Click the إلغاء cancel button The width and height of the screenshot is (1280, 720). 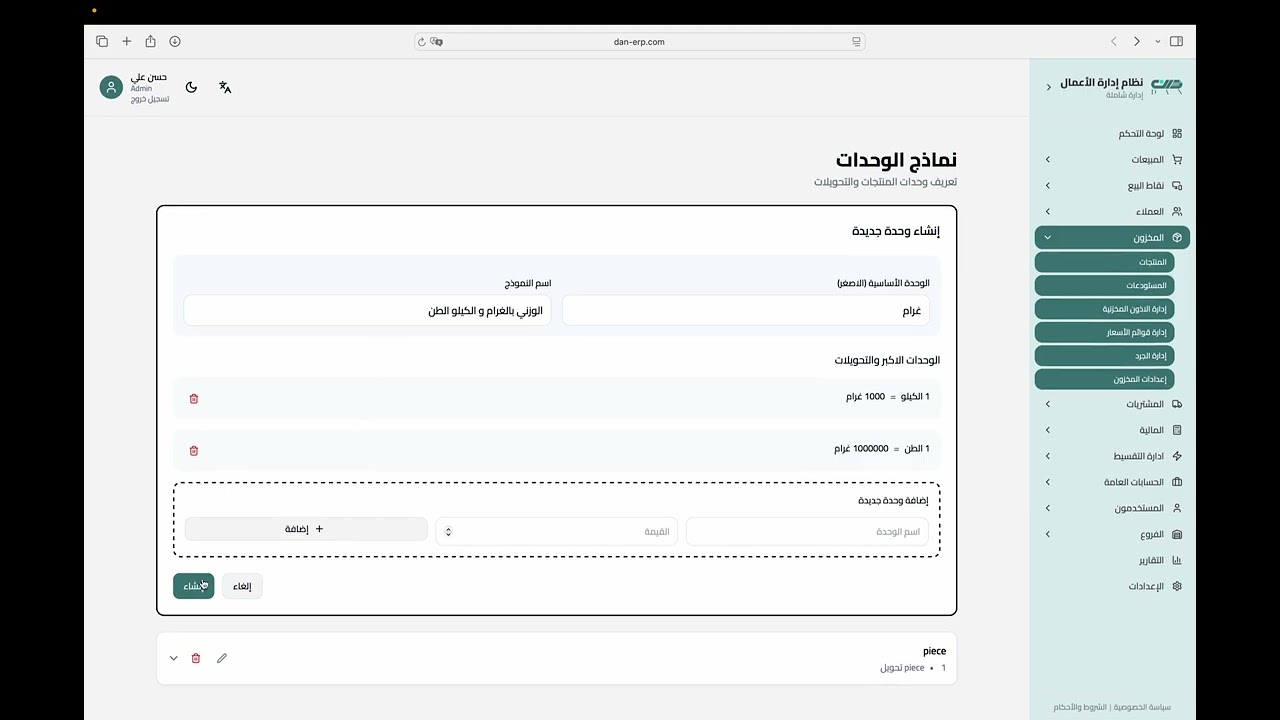(x=242, y=586)
